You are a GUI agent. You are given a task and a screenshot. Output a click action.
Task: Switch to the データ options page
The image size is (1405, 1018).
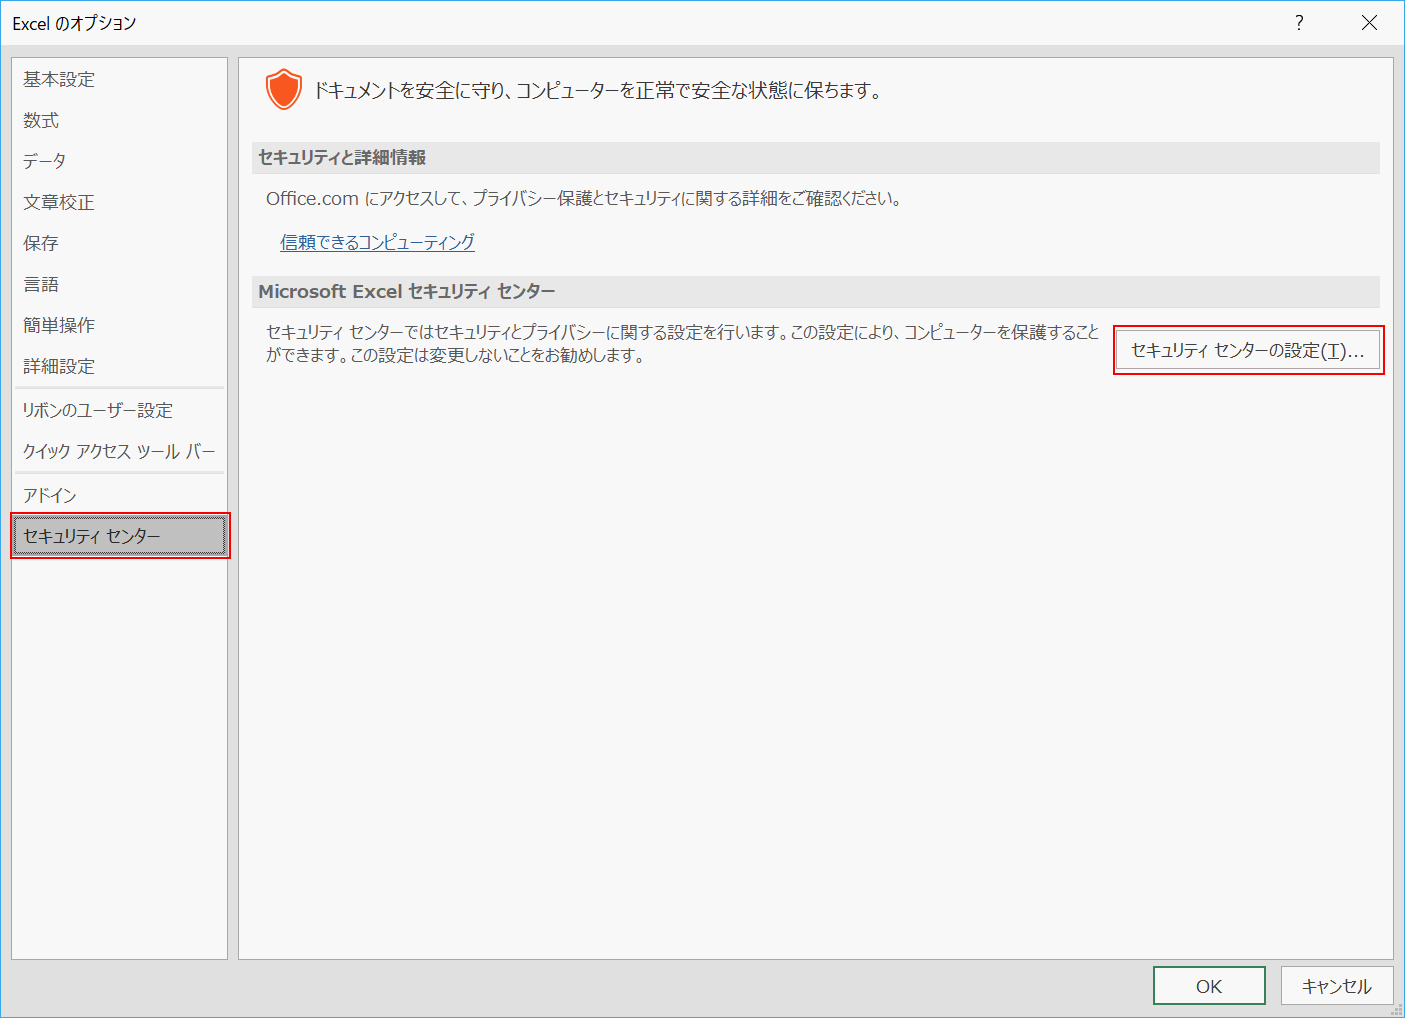pyautogui.click(x=42, y=160)
